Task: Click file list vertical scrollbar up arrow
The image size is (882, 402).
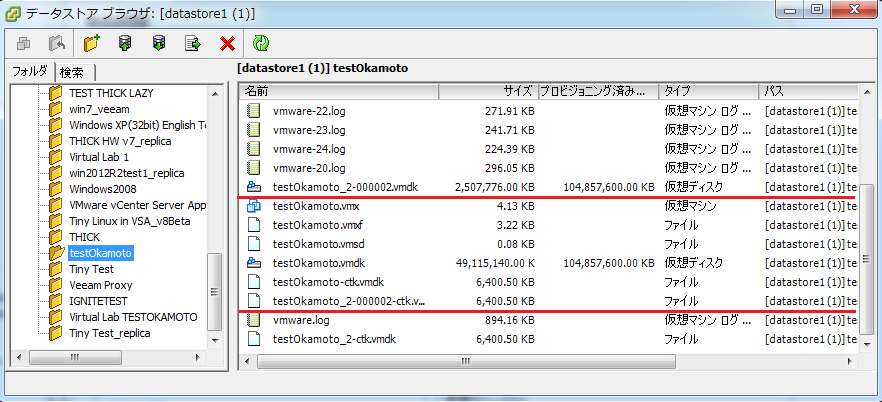Action: point(866,91)
